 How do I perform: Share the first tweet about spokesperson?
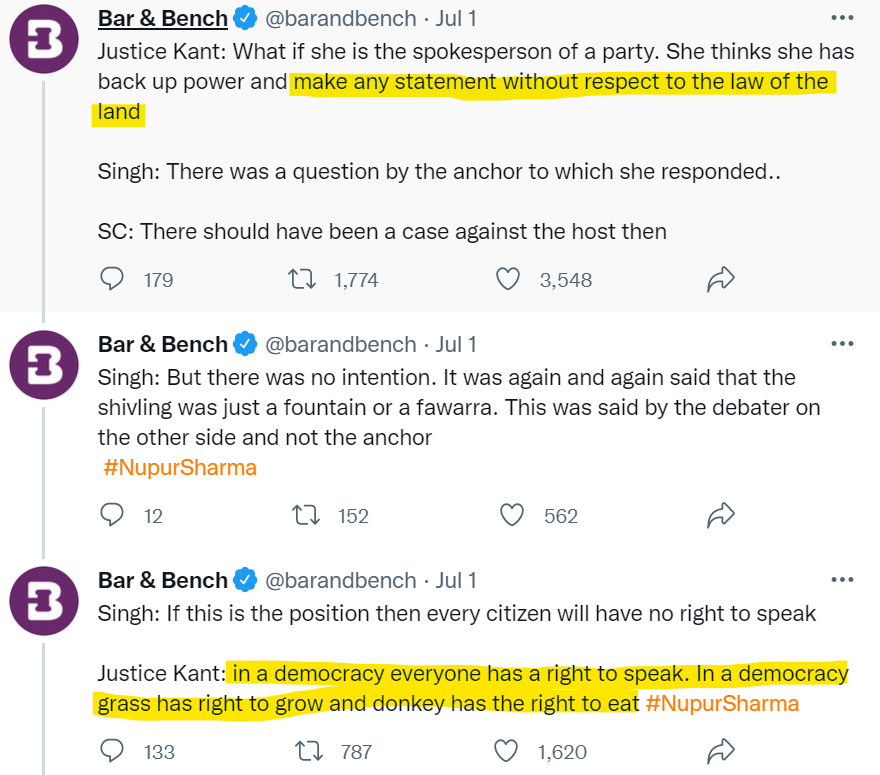pyautogui.click(x=721, y=279)
